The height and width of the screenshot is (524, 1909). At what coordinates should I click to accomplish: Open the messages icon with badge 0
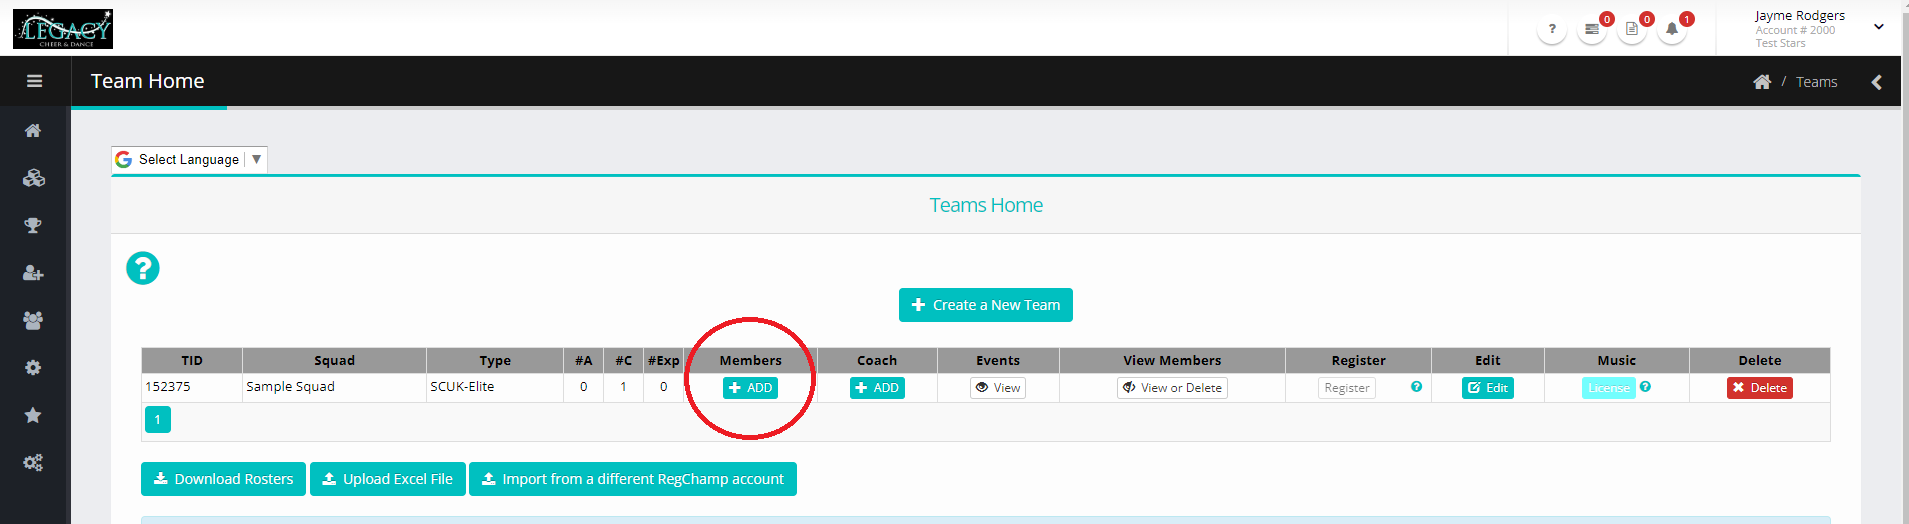(1592, 29)
